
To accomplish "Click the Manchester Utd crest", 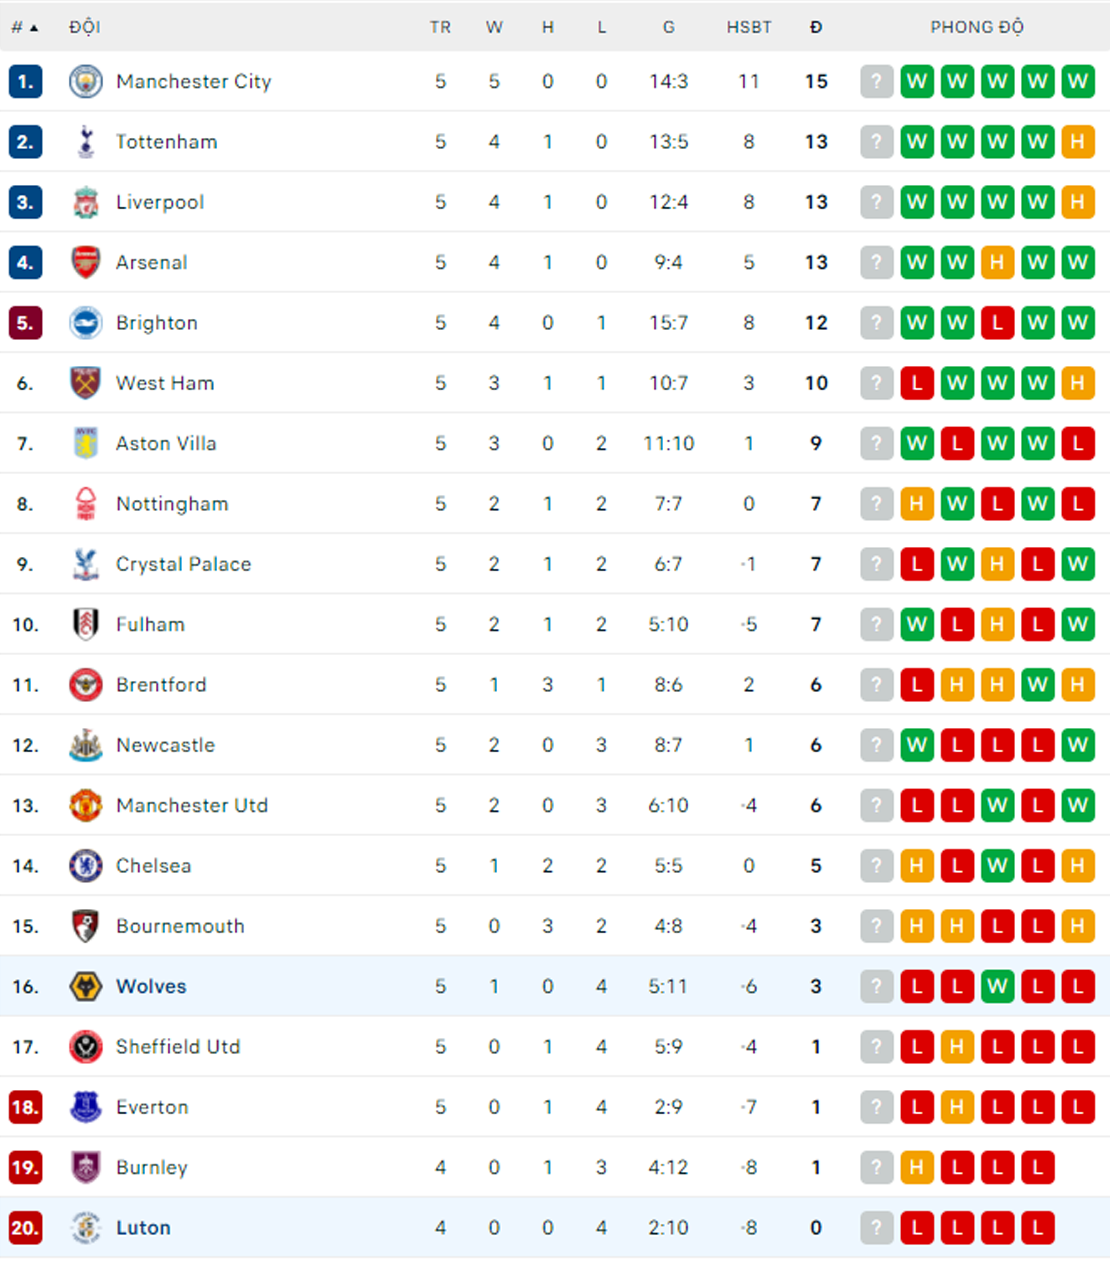I will point(86,805).
